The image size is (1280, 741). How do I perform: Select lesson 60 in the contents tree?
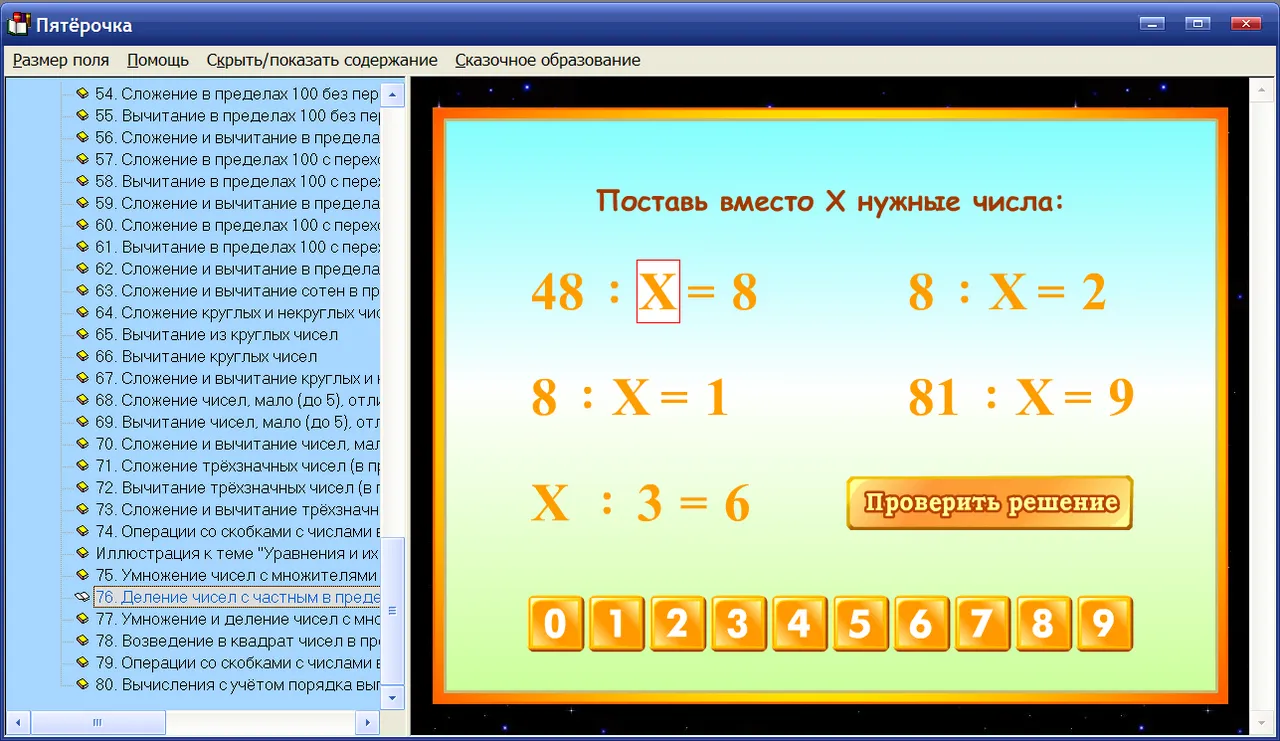click(x=237, y=225)
